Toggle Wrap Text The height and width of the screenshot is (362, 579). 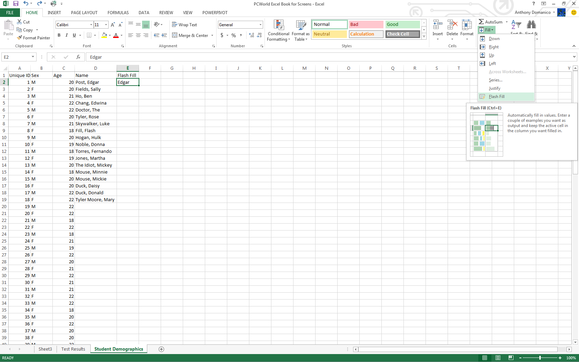click(x=185, y=25)
